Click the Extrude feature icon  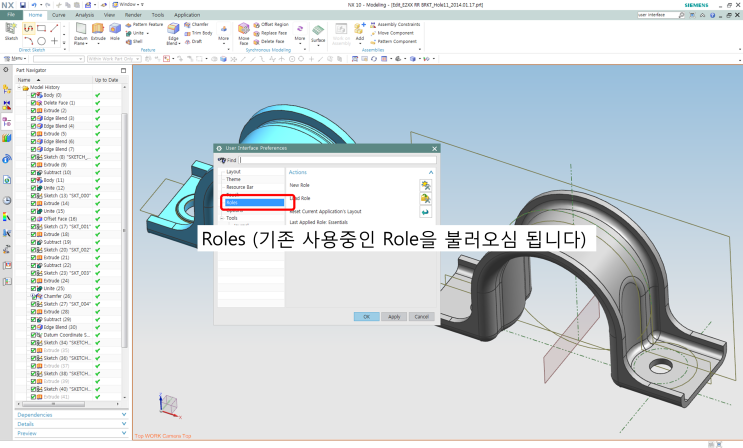[98, 29]
